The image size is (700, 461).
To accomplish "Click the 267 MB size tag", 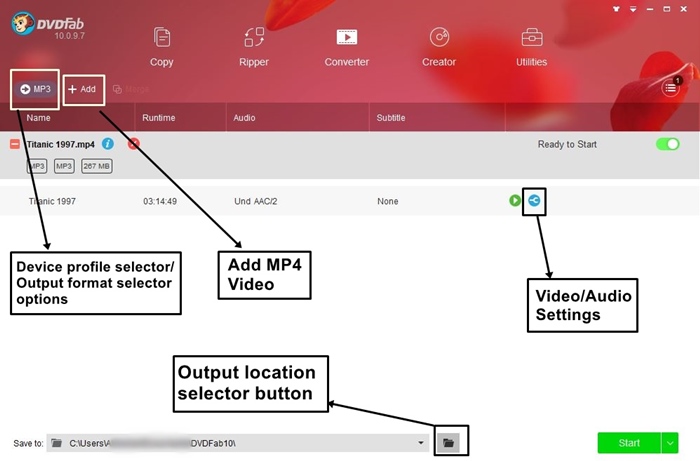I will pyautogui.click(x=97, y=166).
